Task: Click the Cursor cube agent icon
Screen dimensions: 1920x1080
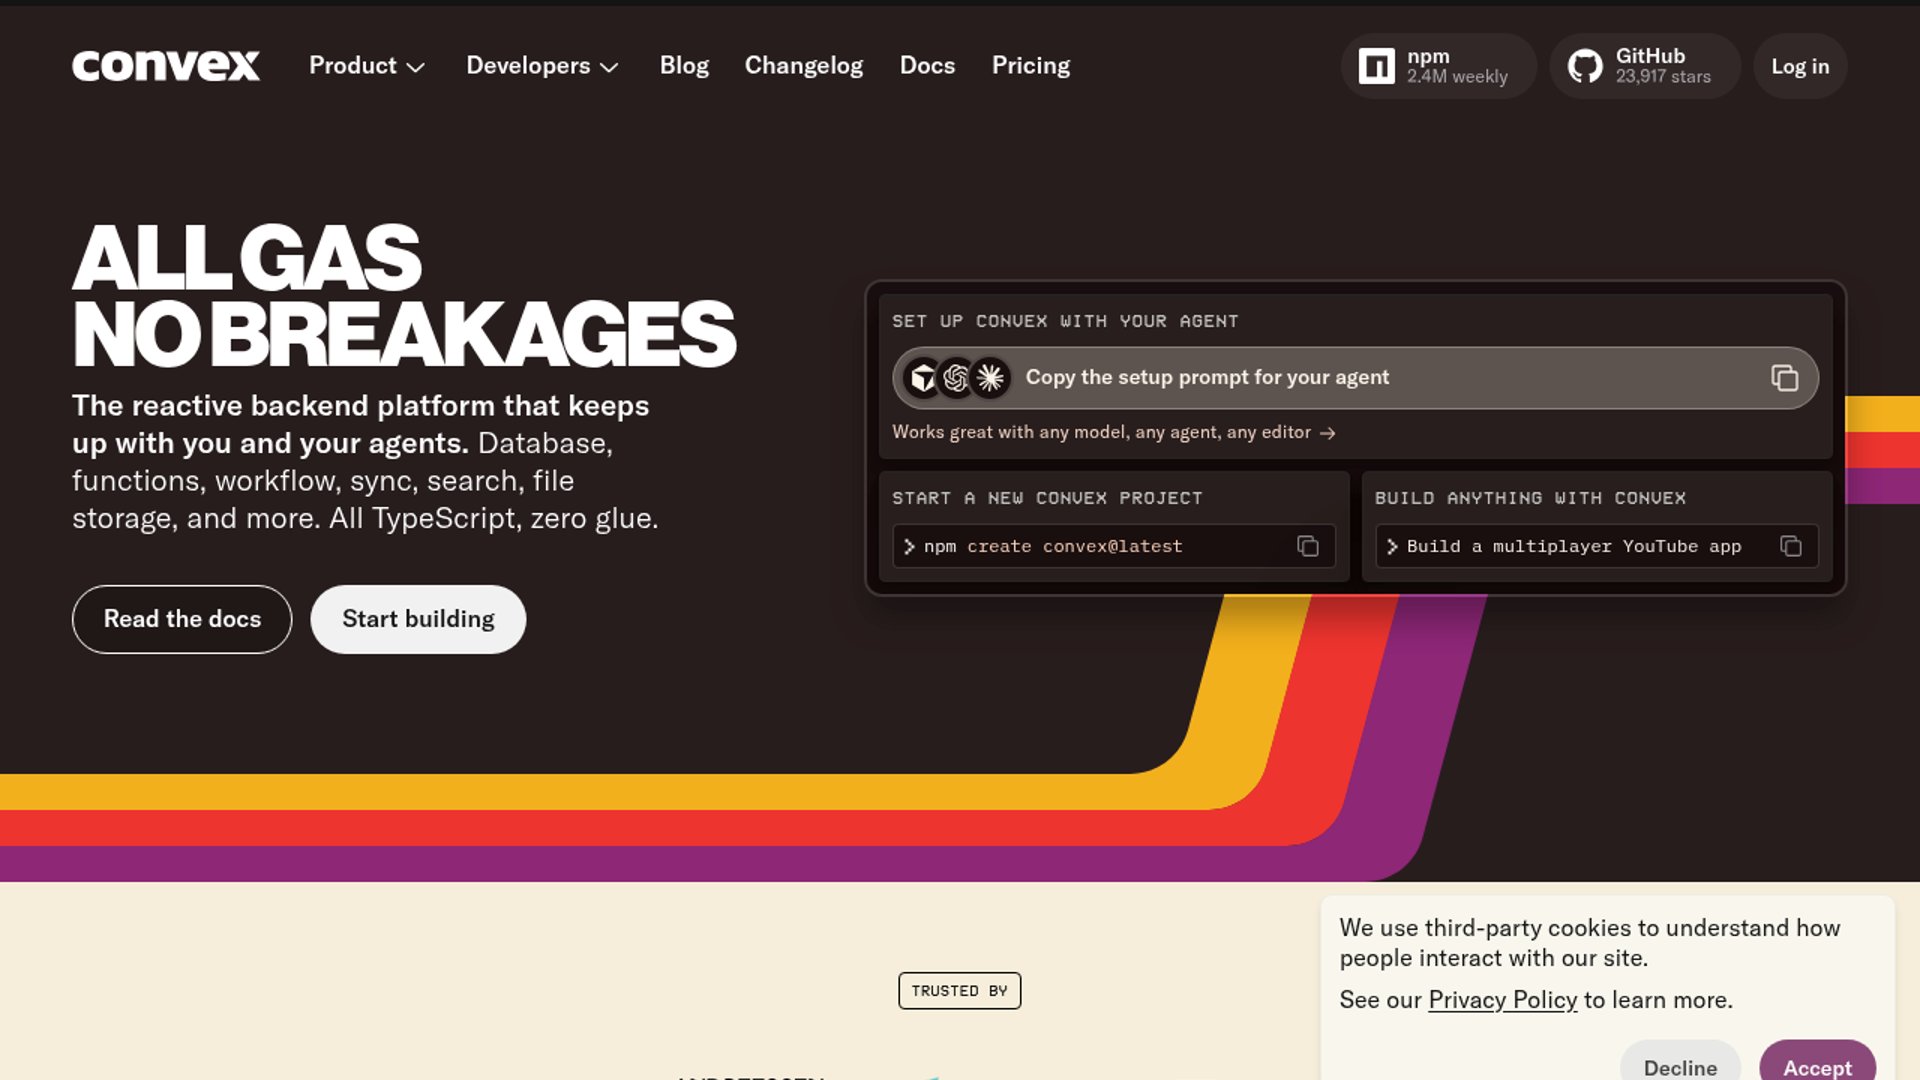Action: [x=923, y=378]
